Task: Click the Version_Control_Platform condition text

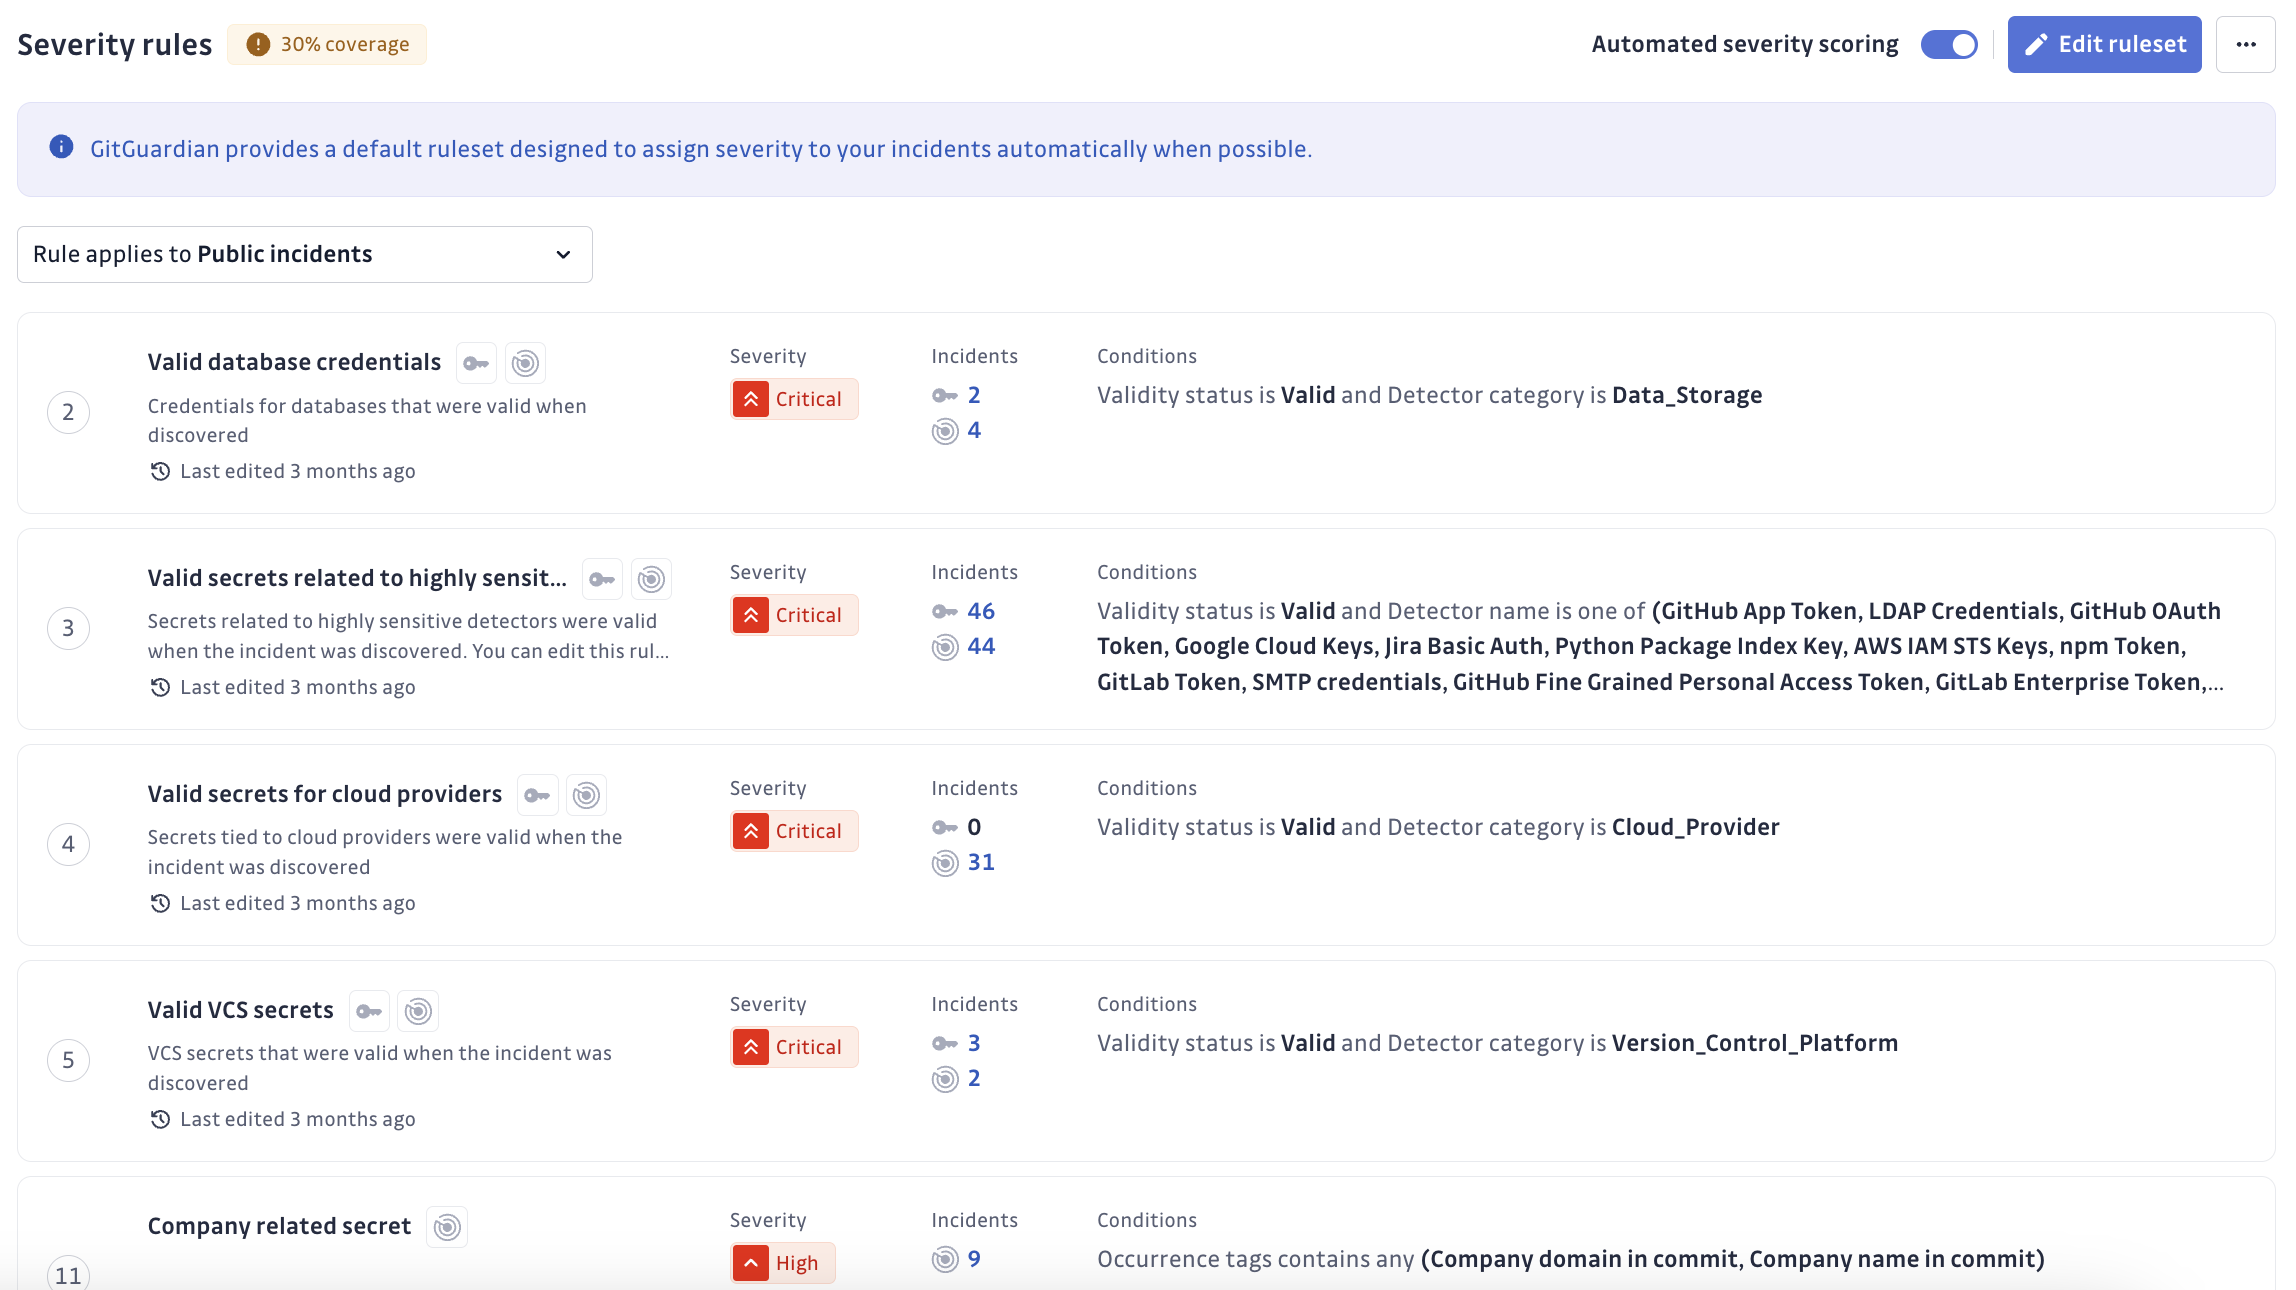Action: point(1755,1043)
